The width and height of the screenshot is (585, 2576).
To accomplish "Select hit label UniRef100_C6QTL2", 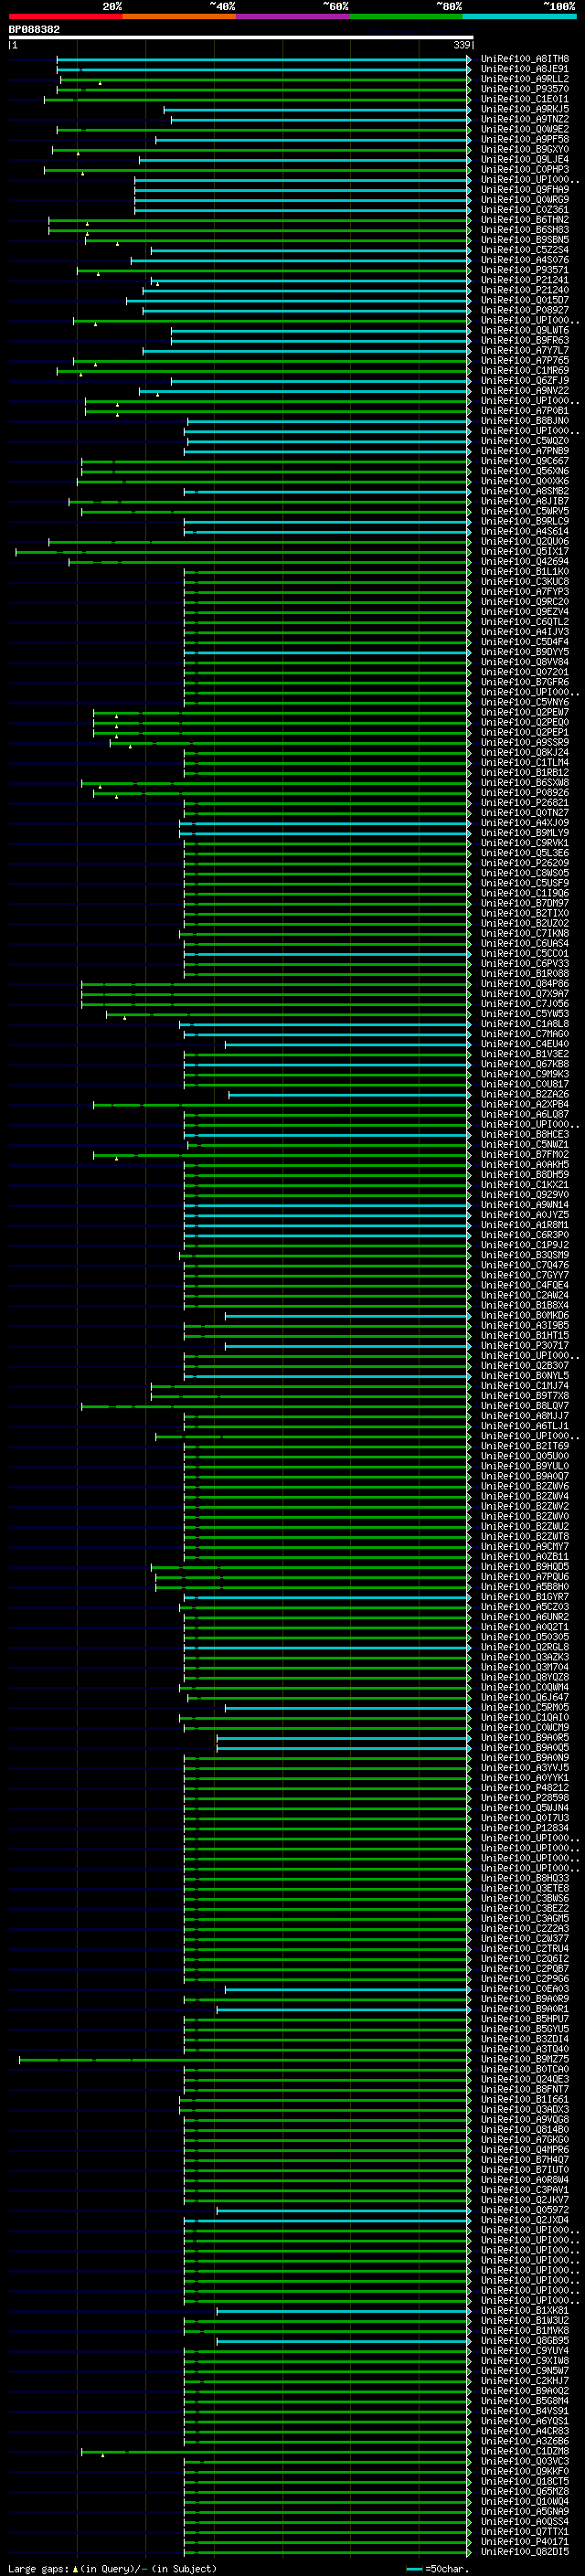I will click(x=524, y=622).
